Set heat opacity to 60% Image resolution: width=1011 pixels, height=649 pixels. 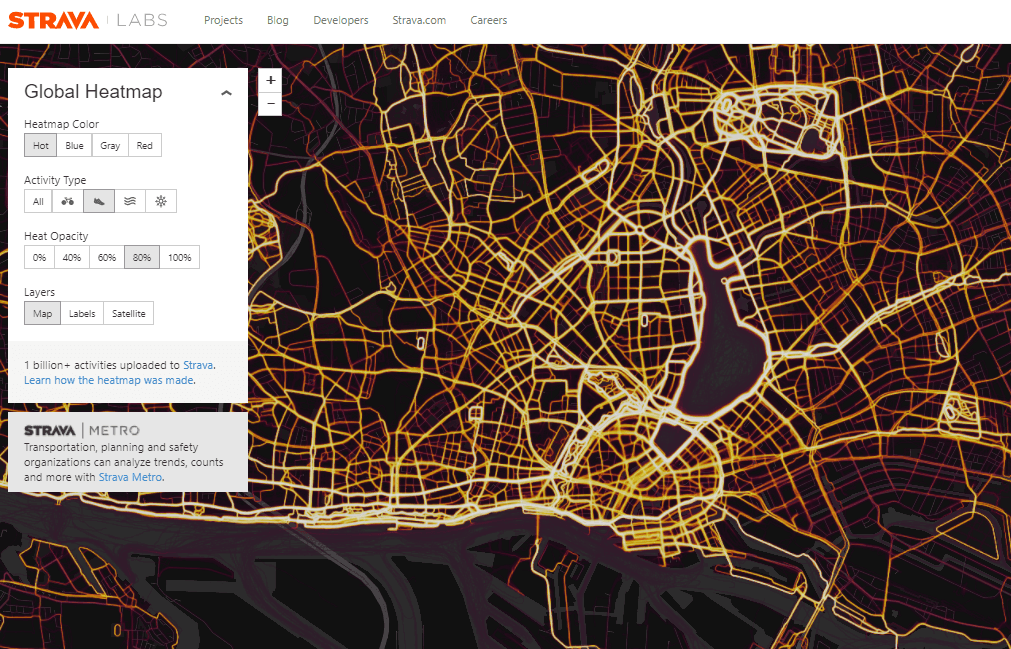(107, 257)
